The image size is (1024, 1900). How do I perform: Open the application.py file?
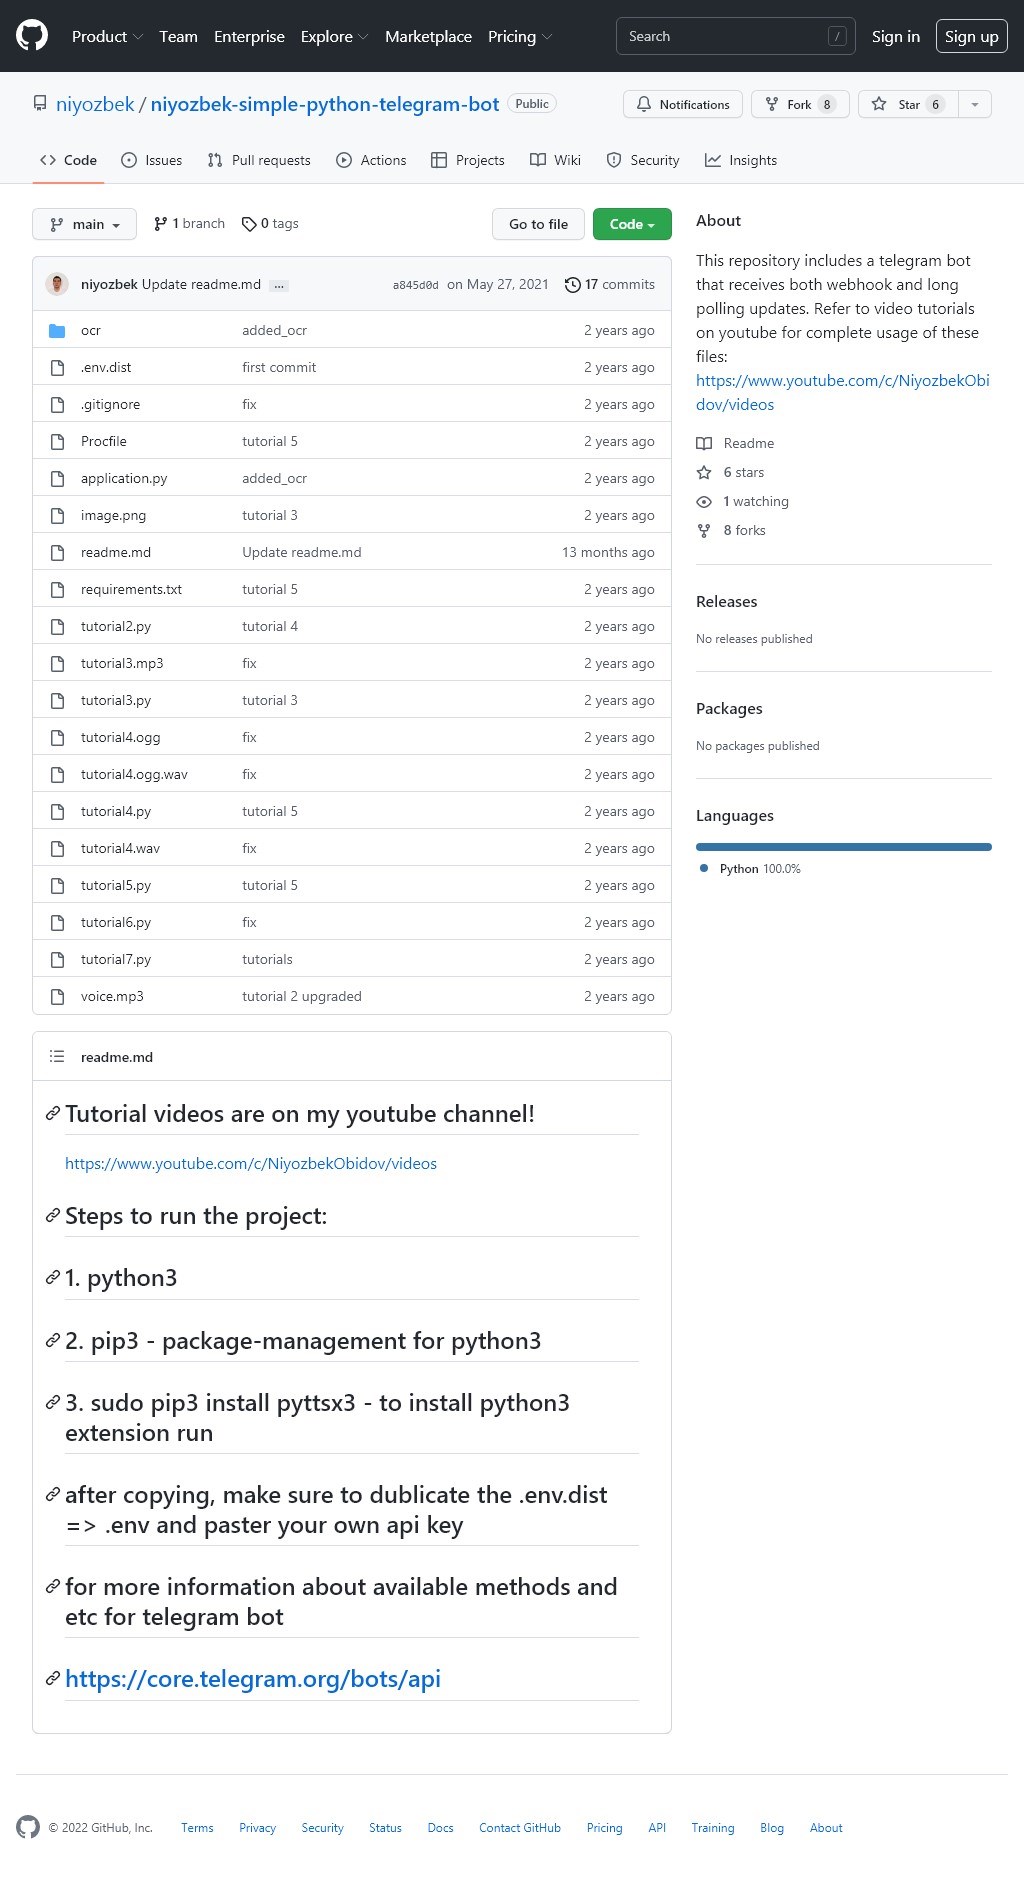[x=124, y=478]
